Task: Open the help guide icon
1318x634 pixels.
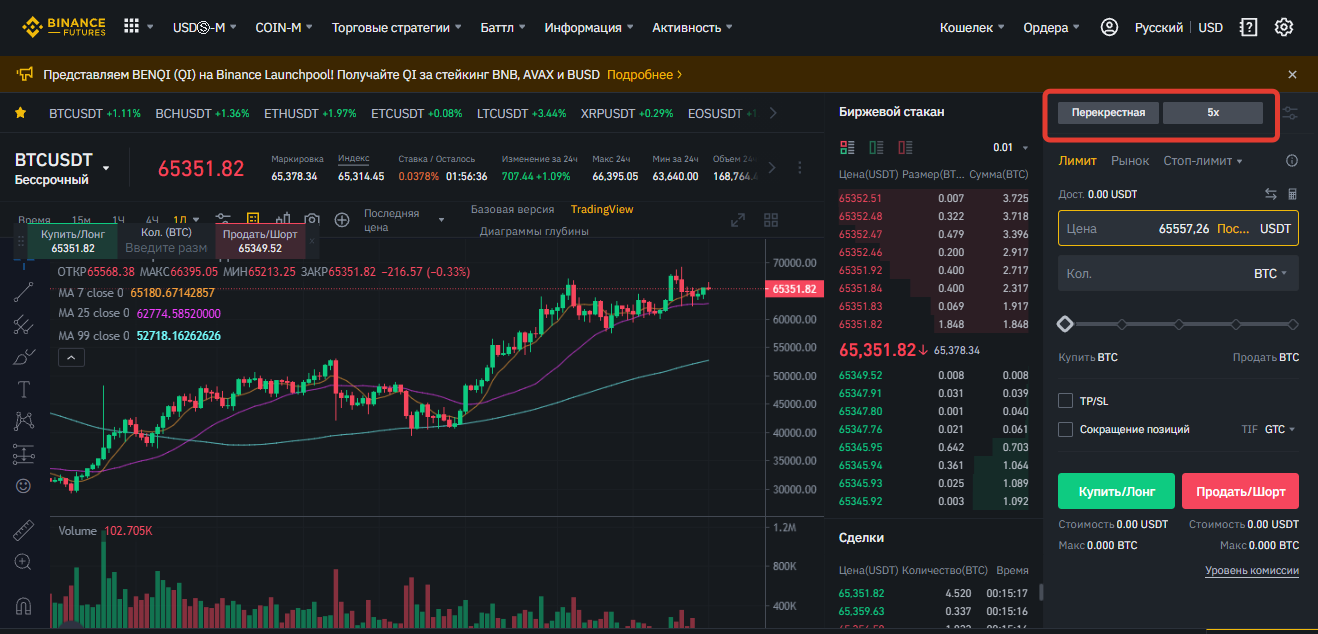Action: pos(1248,27)
